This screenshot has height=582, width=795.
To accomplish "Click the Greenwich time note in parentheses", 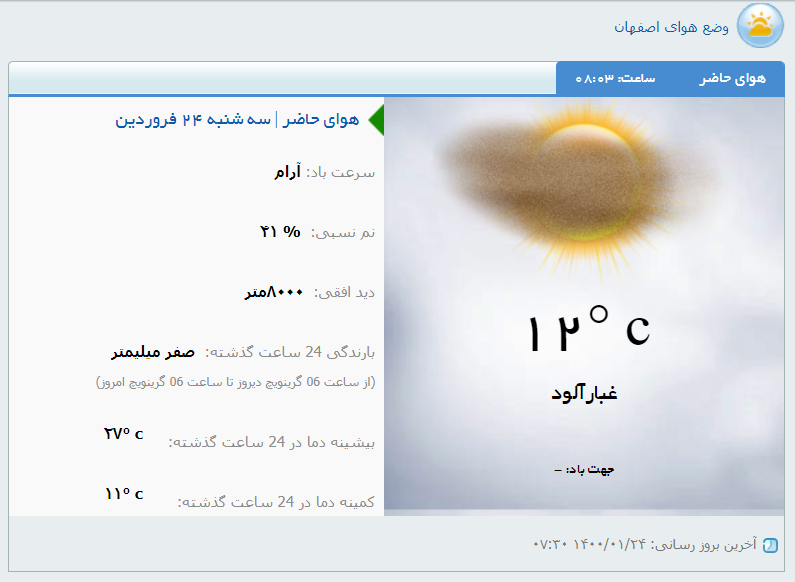I will (236, 382).
